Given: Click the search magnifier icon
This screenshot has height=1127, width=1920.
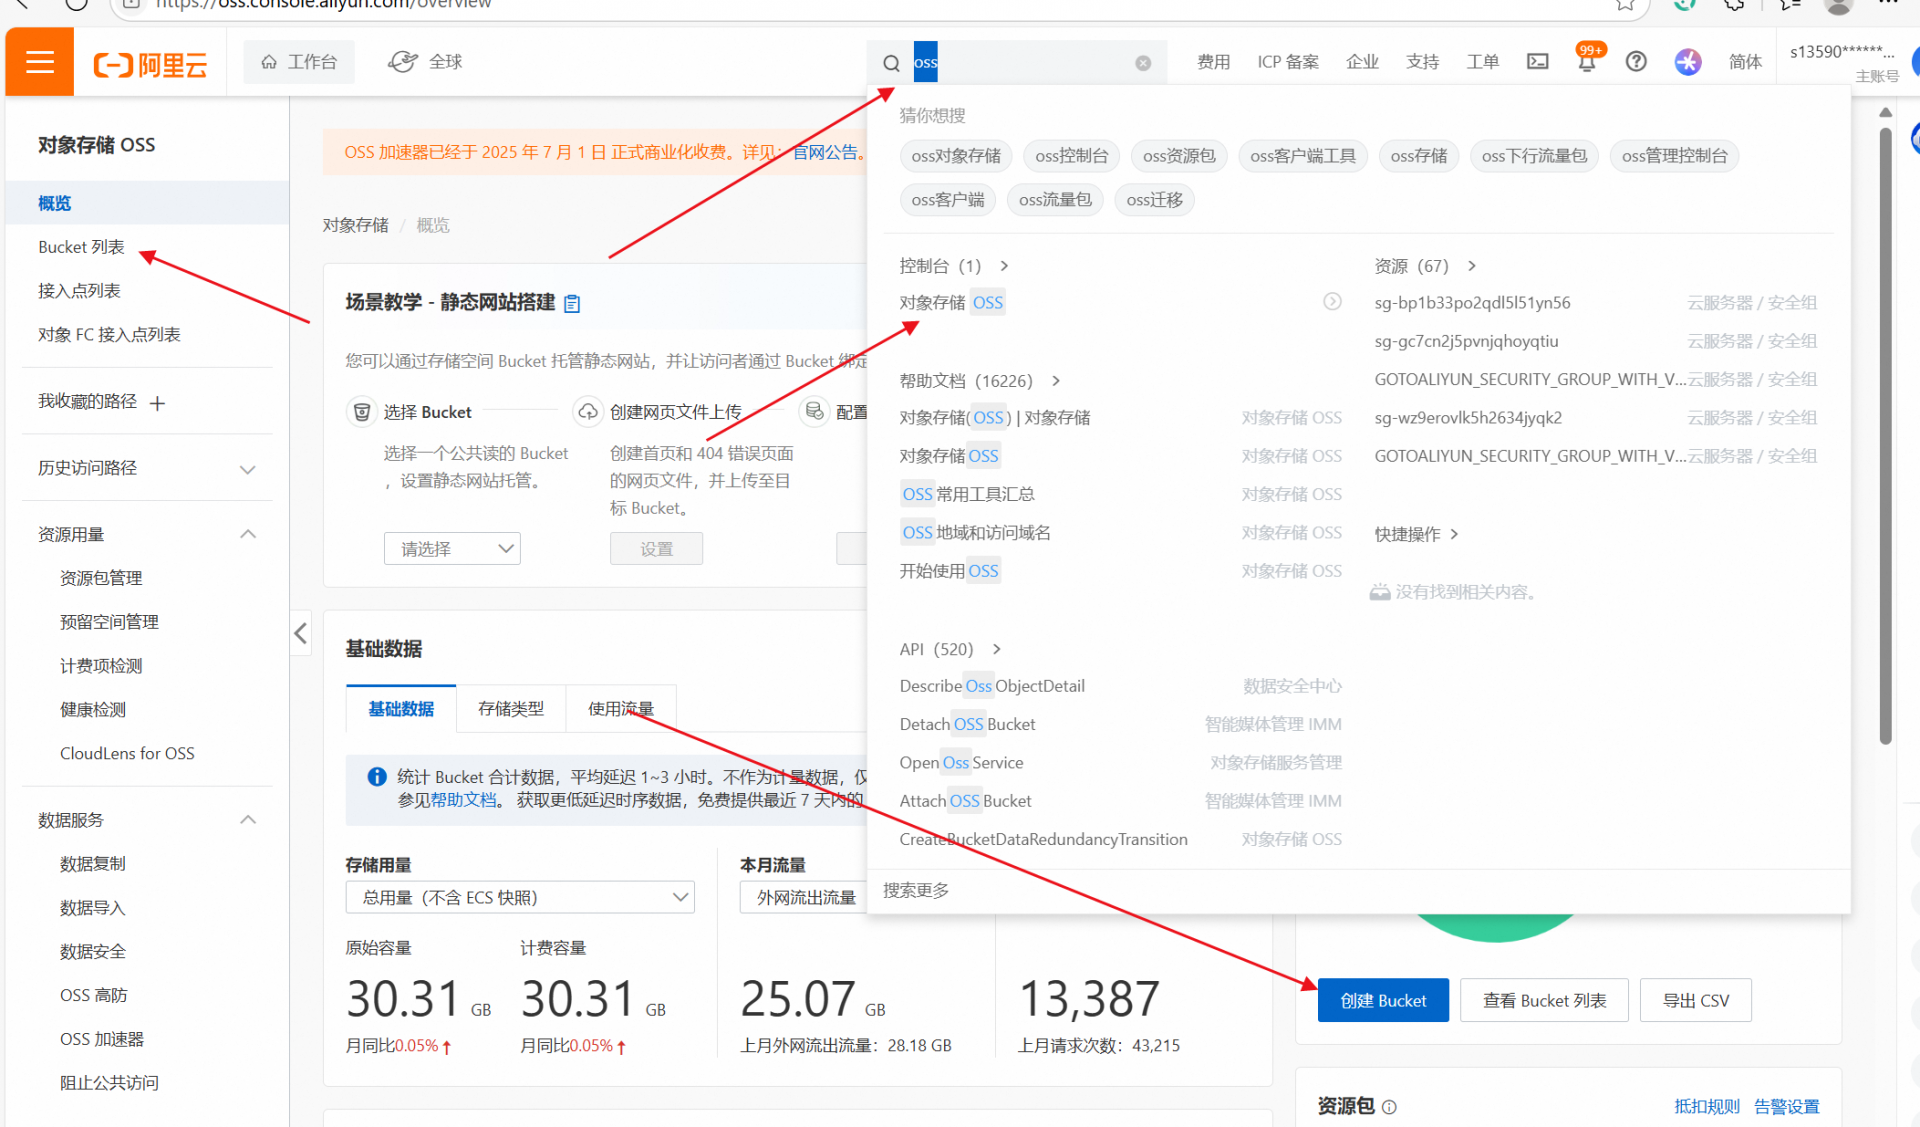Looking at the screenshot, I should click(x=891, y=63).
